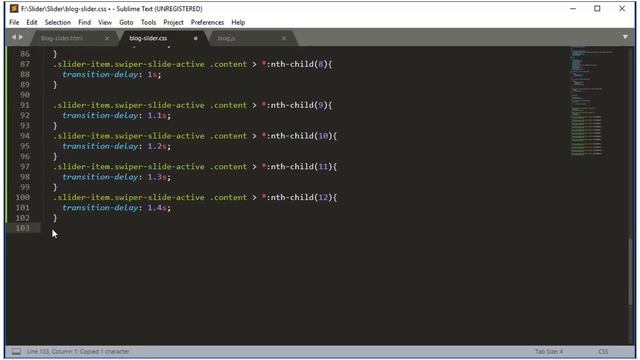Go to next tab with right arrow

pos(21,37)
